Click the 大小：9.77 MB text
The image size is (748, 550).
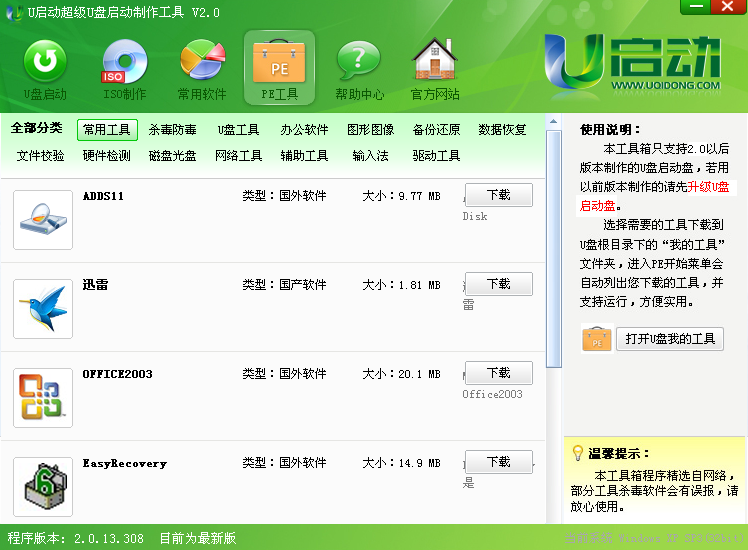(x=401, y=196)
